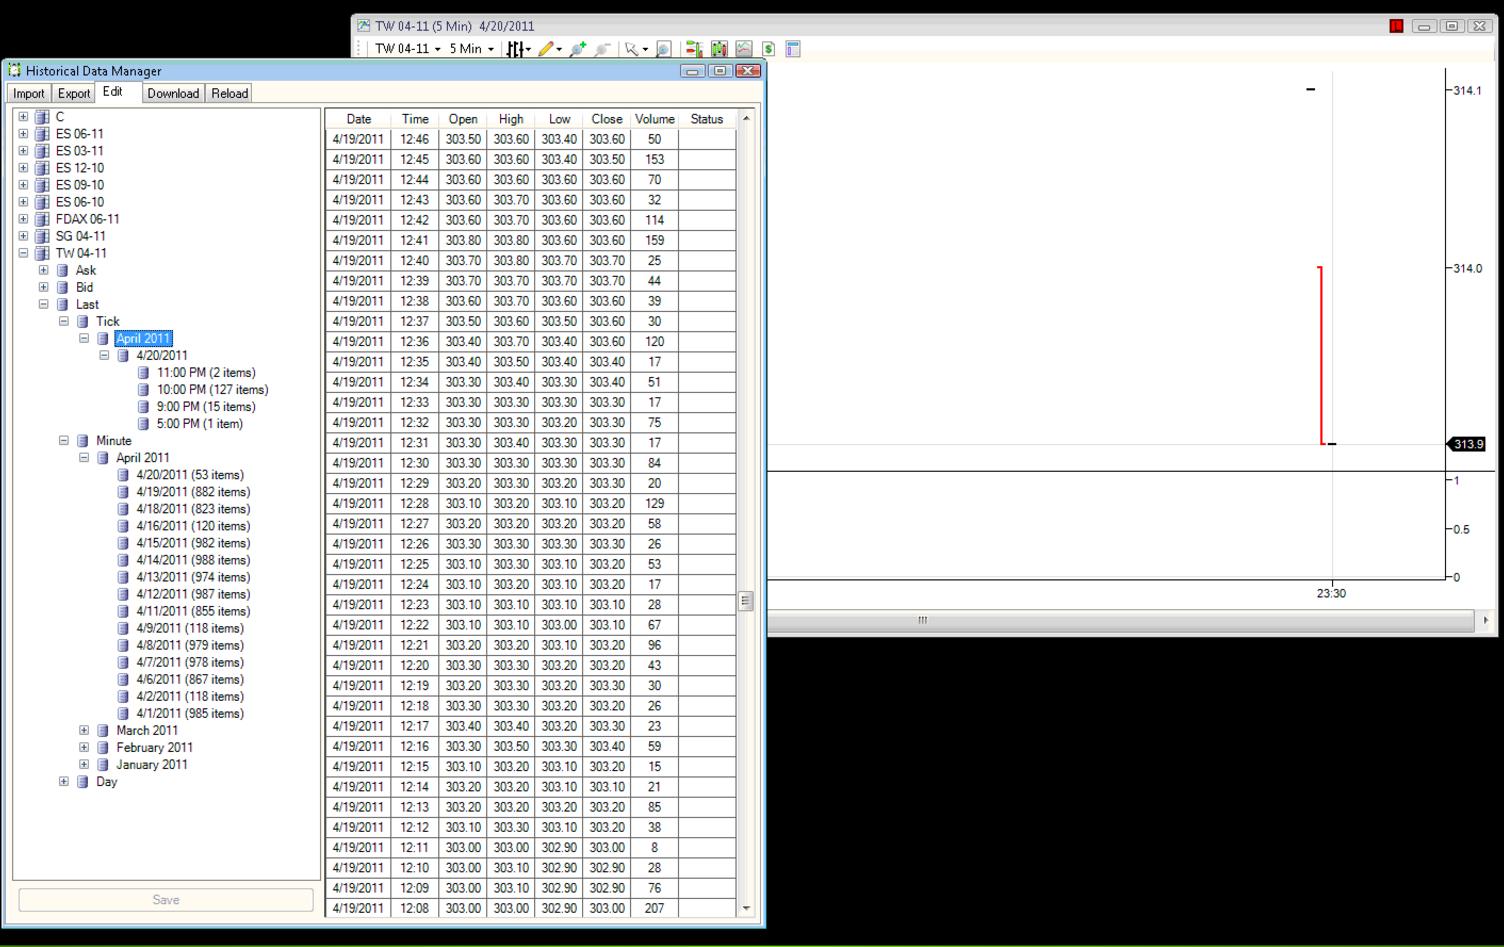This screenshot has width=1504, height=947.
Task: Click the red flag icon in chart title bar
Action: (1396, 26)
